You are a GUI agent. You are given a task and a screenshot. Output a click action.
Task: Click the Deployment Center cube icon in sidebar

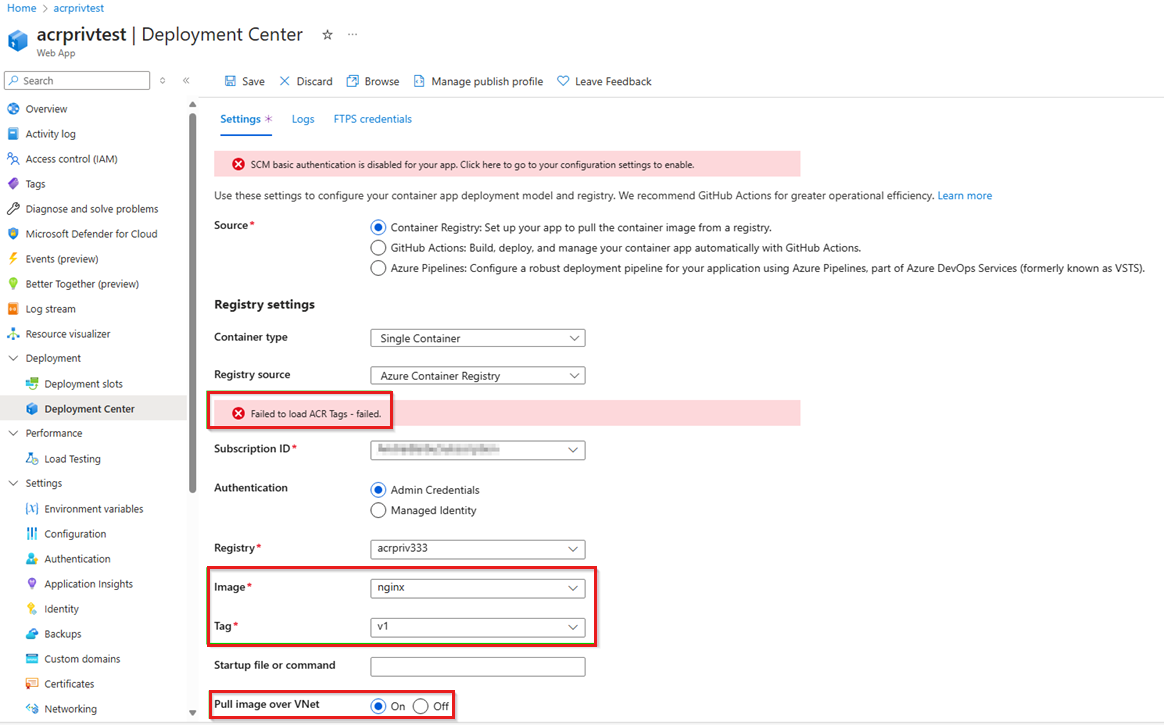pos(32,409)
